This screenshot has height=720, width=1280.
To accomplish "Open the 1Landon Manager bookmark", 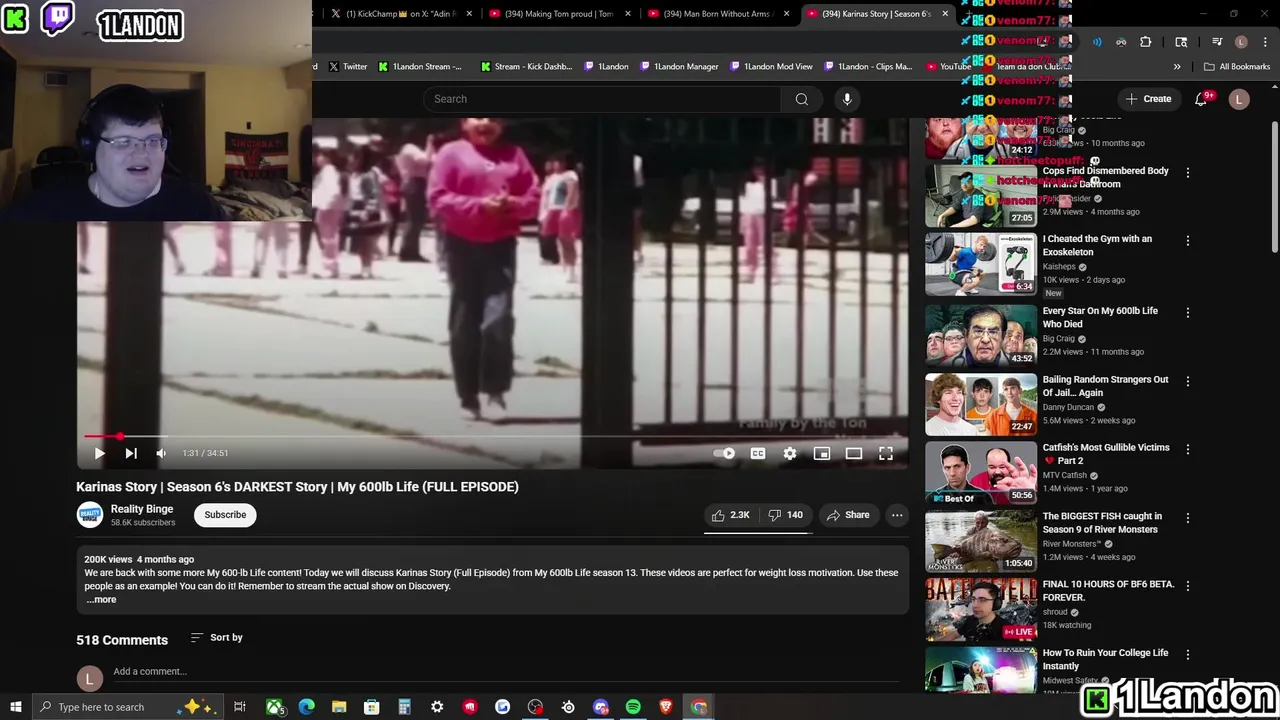I will tap(679, 66).
